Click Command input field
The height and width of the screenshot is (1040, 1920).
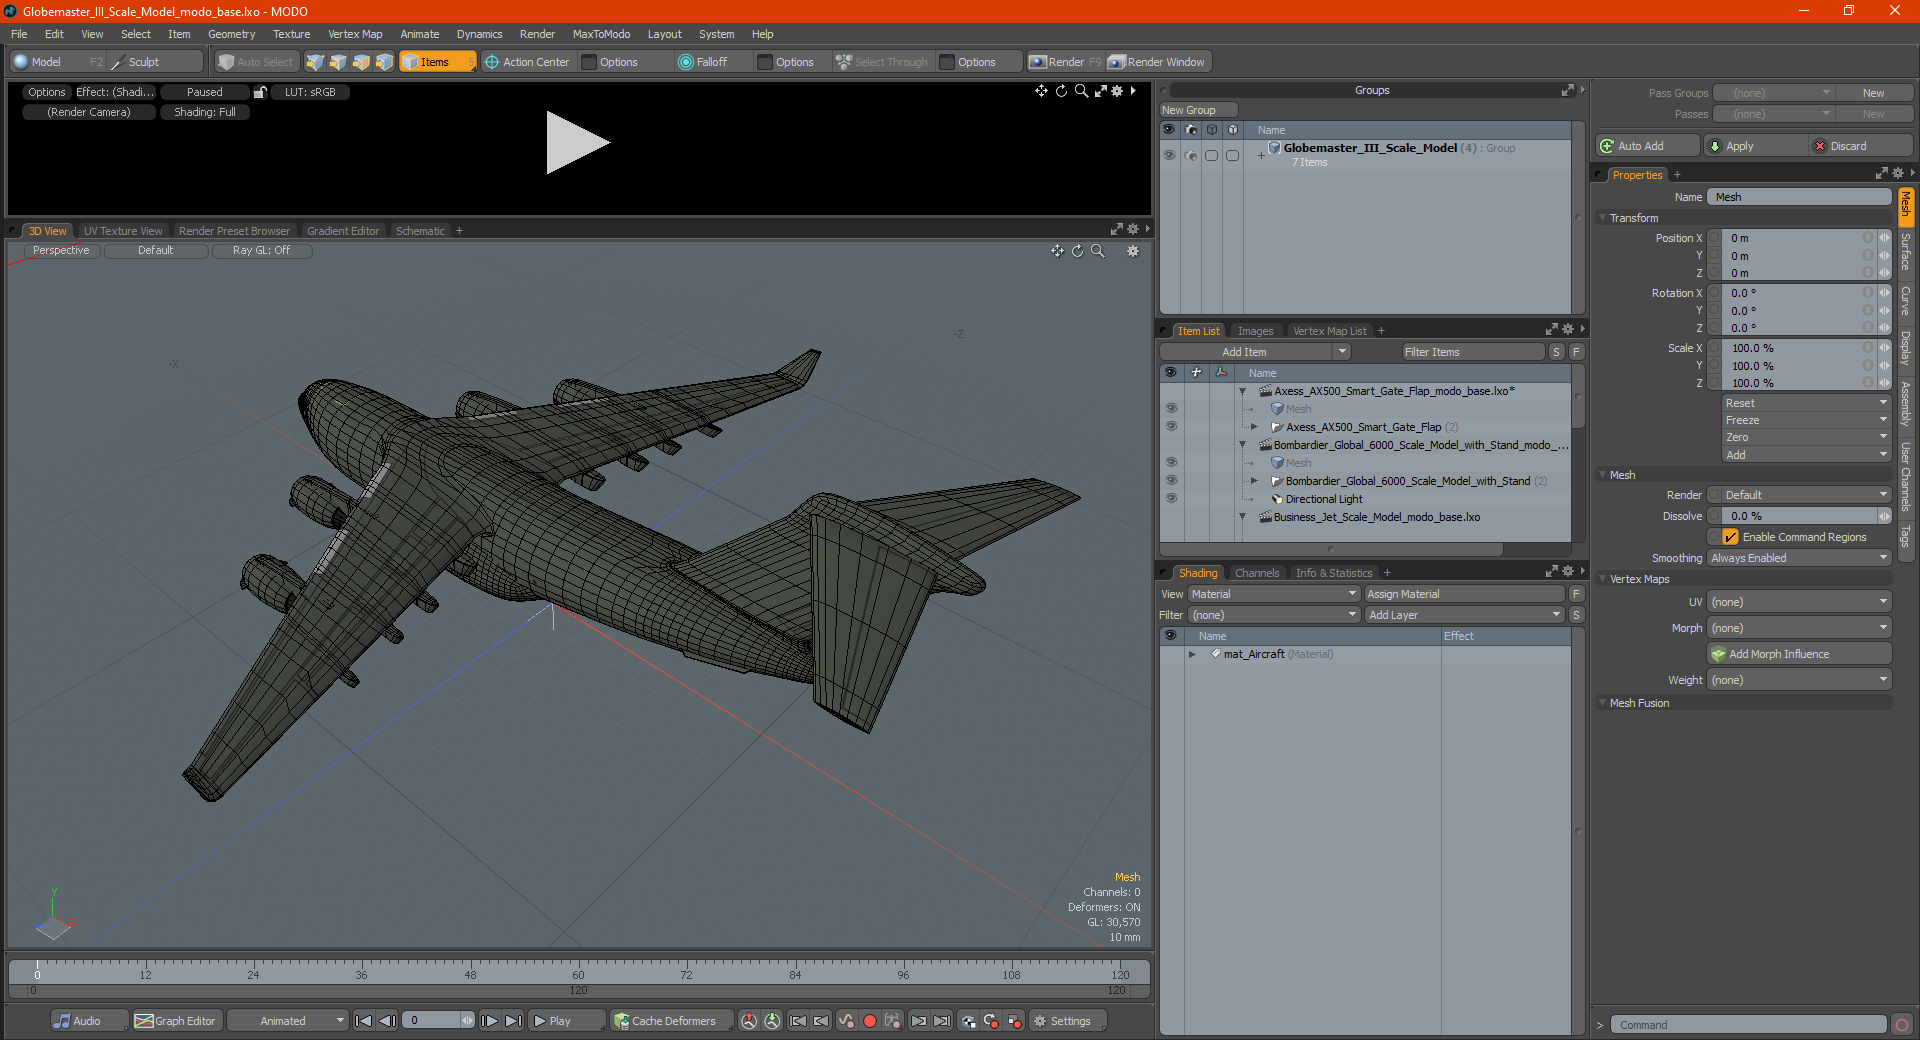click(1748, 1025)
